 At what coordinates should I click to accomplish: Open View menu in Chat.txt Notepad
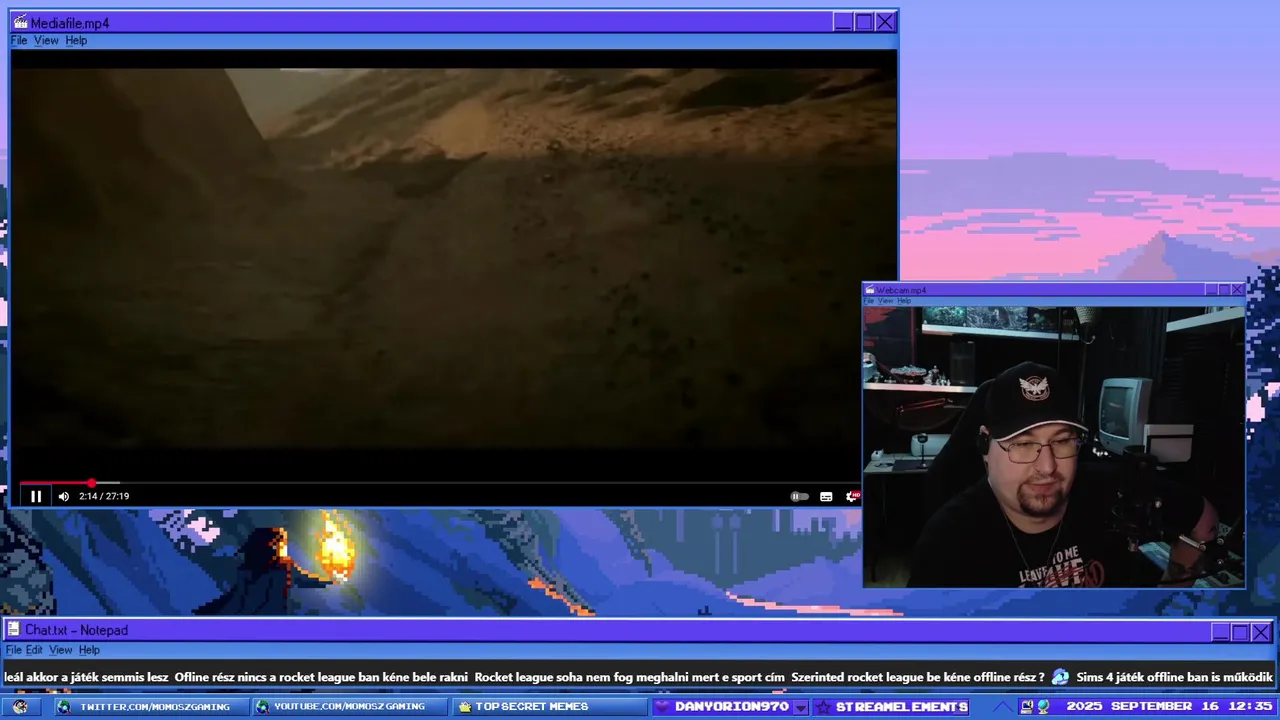[61, 650]
